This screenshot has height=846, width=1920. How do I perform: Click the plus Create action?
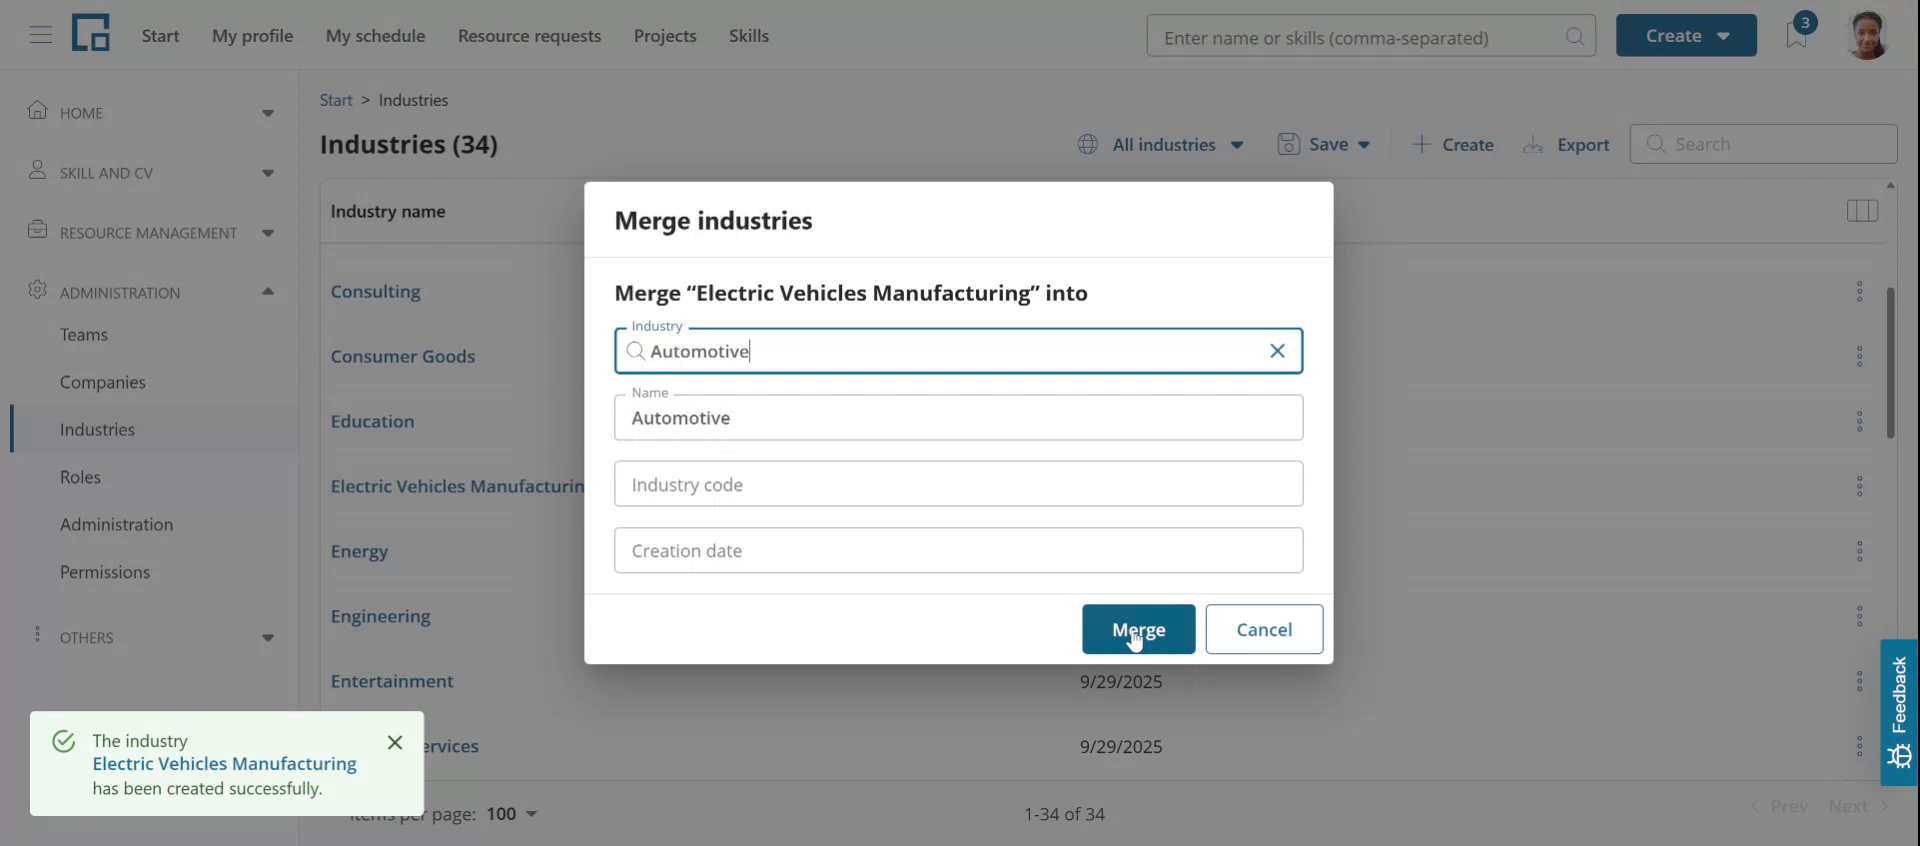(1452, 144)
